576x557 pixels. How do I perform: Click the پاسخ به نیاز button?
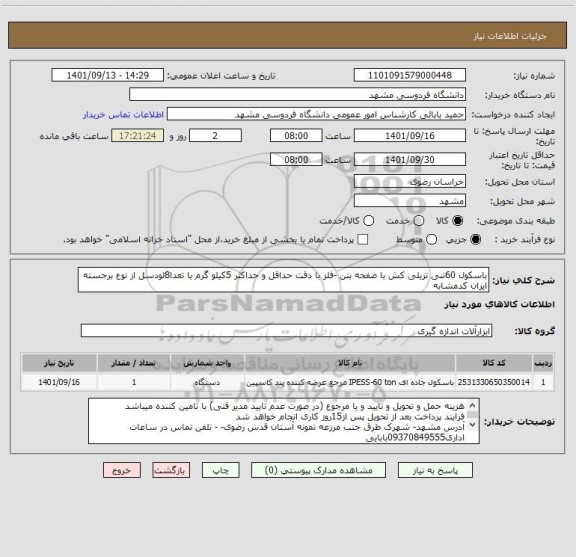click(435, 470)
